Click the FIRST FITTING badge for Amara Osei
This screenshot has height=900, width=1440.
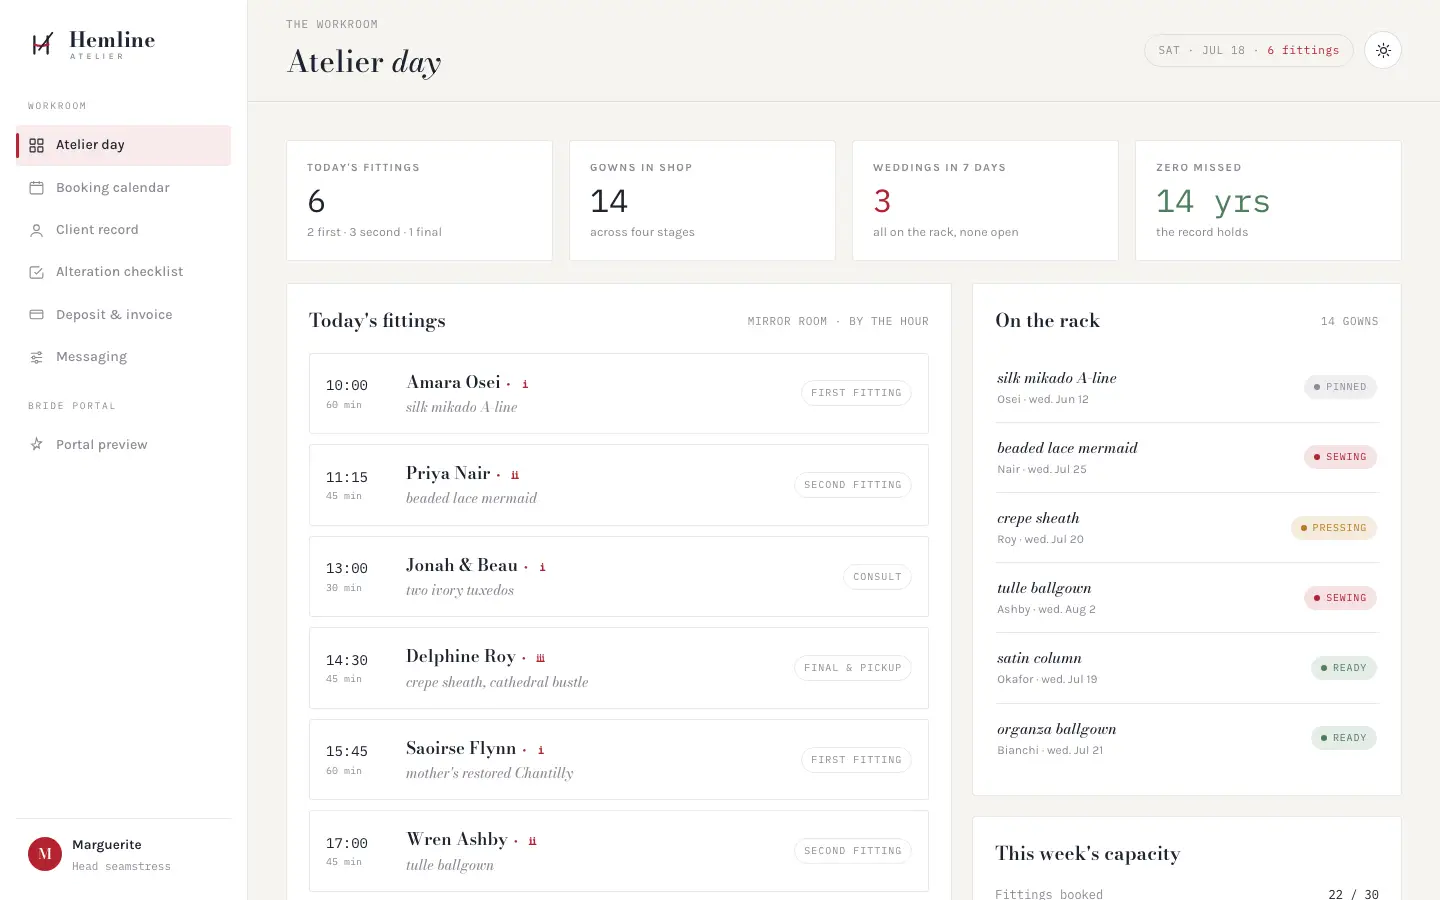pos(856,393)
